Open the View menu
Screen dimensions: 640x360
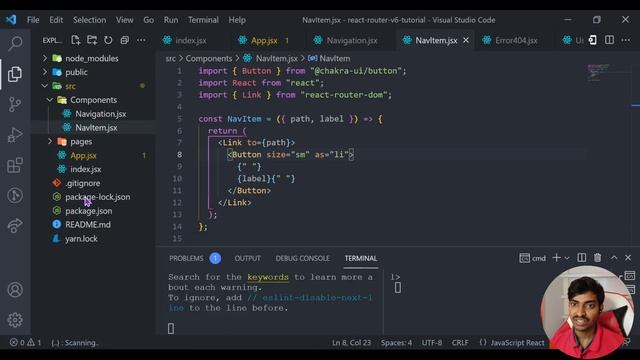point(124,20)
